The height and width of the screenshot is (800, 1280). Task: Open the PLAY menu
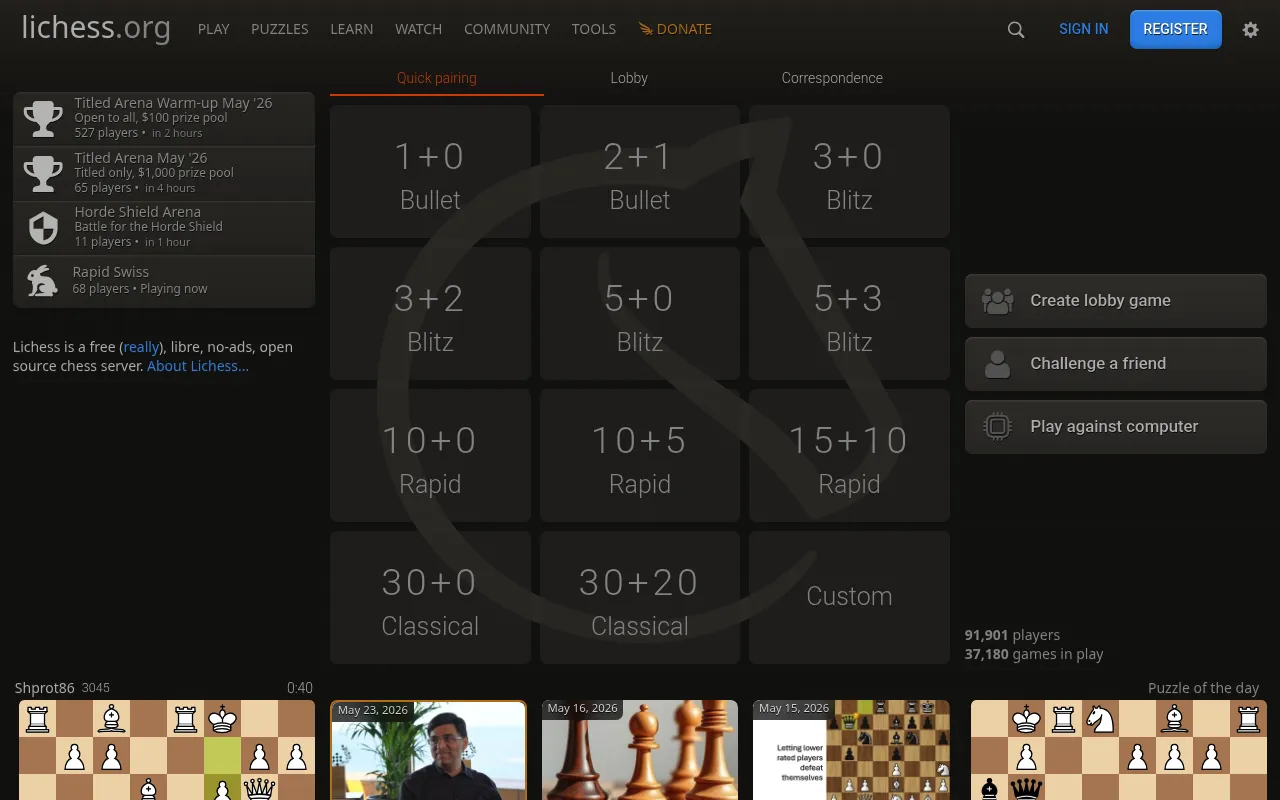tap(214, 29)
